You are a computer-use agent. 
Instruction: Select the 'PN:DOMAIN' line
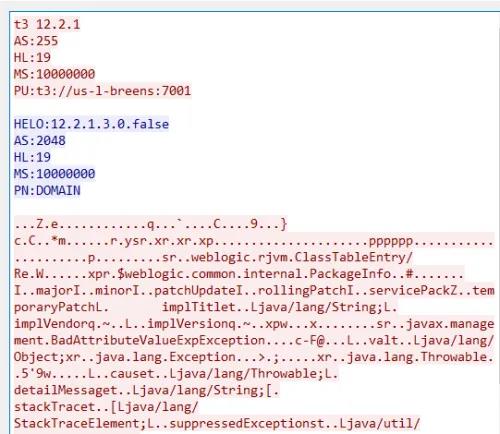47,191
